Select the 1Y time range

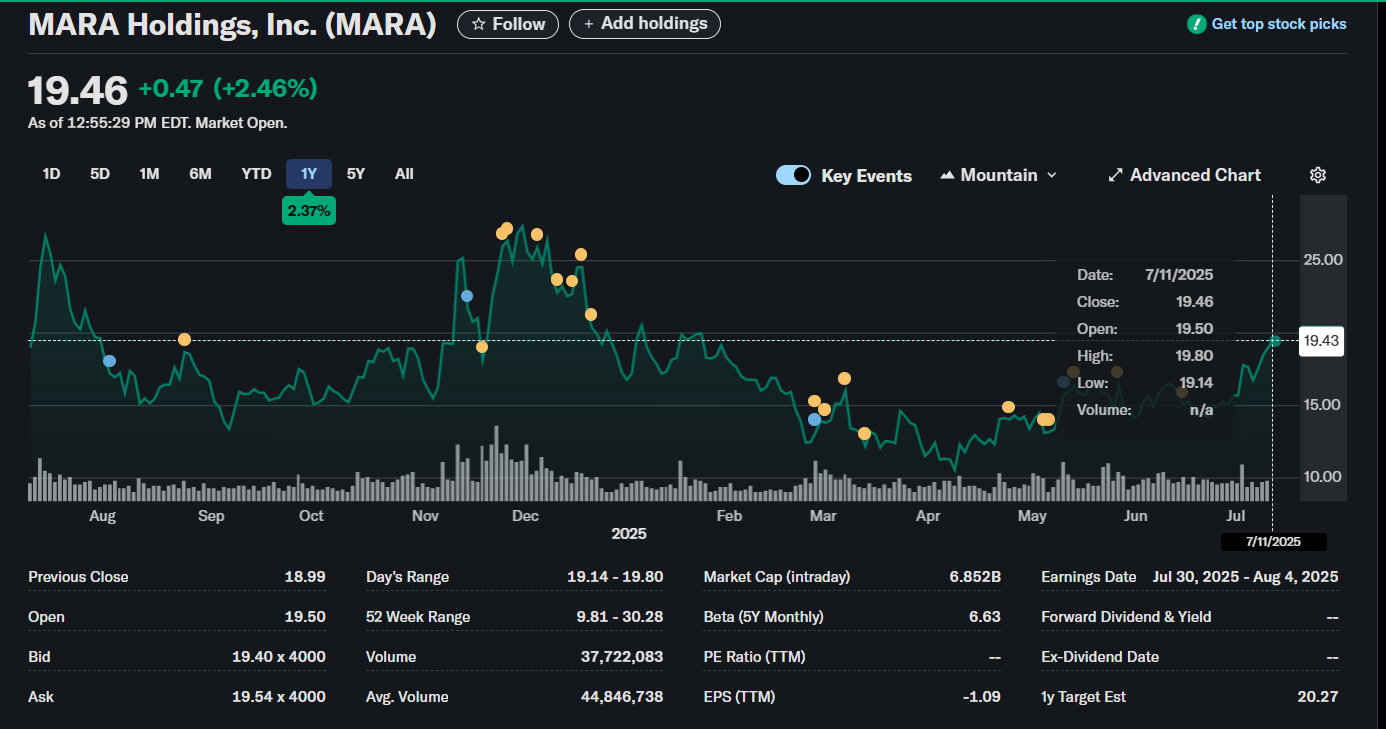click(x=309, y=174)
